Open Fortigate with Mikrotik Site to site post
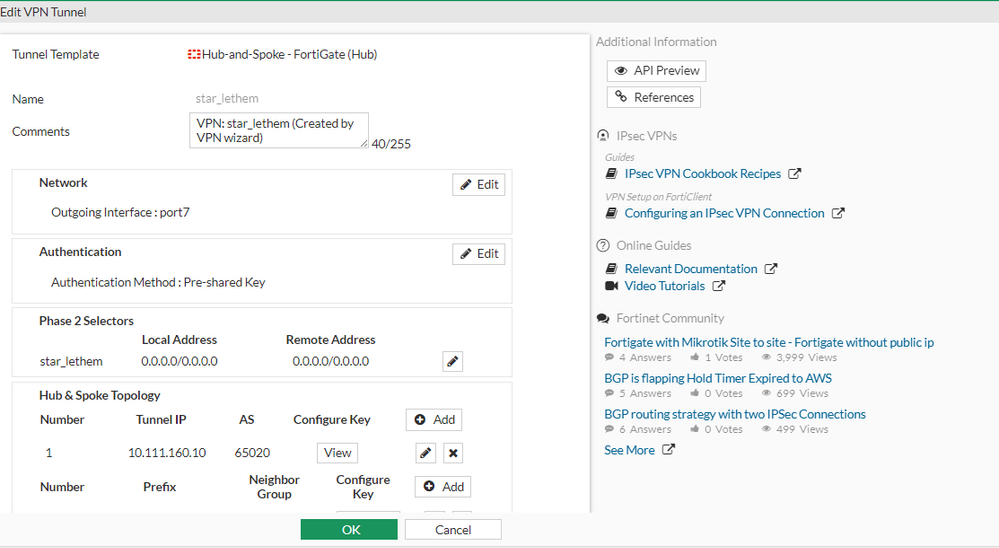 pos(769,342)
